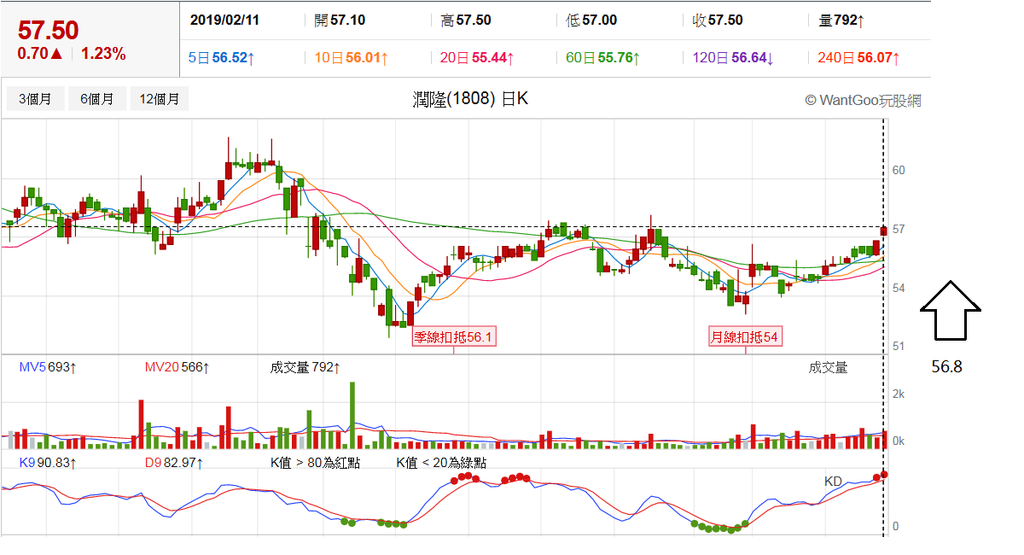Click the last red KD dot

(884, 474)
